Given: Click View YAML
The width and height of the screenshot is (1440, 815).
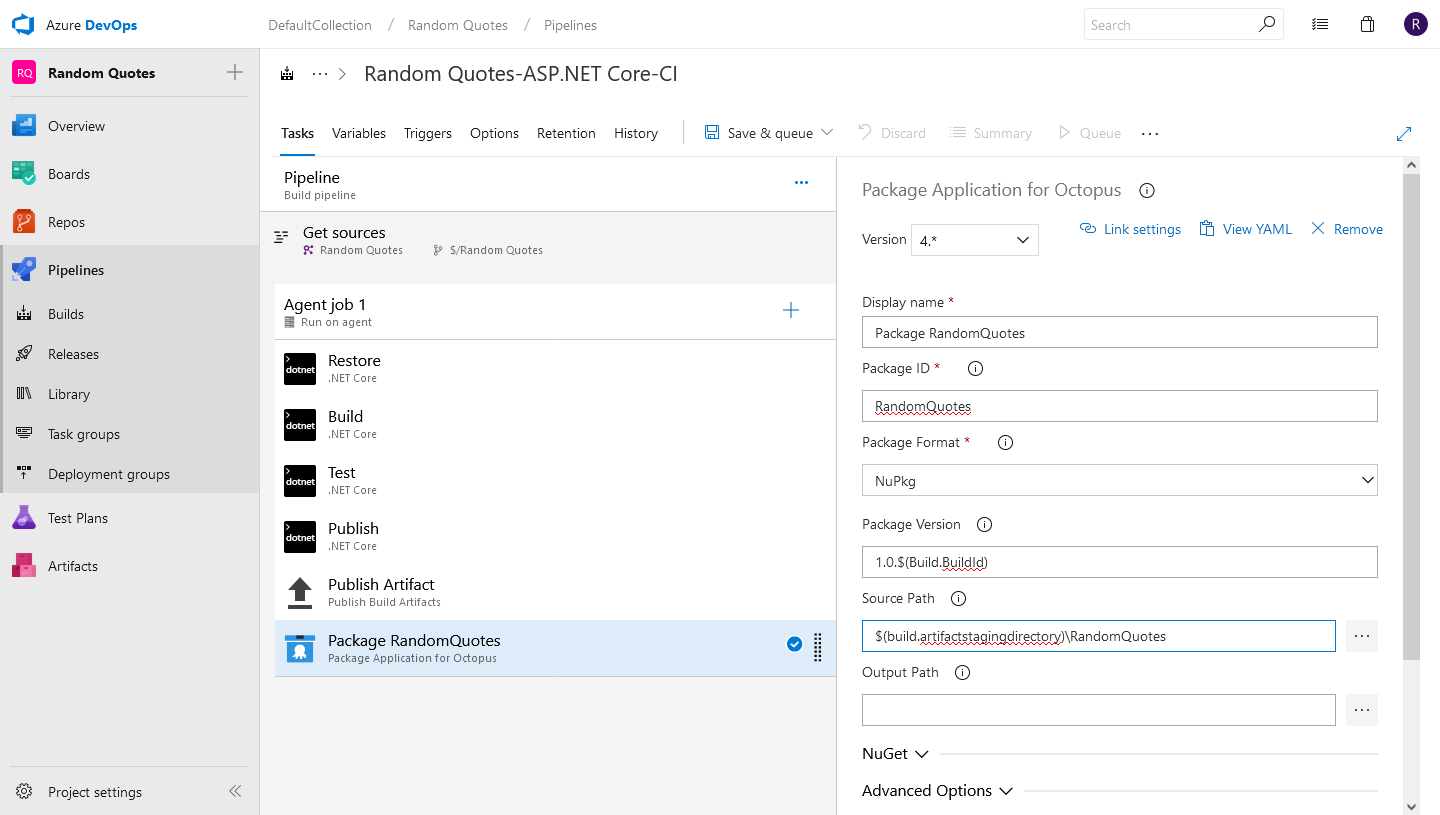Looking at the screenshot, I should click(1245, 229).
